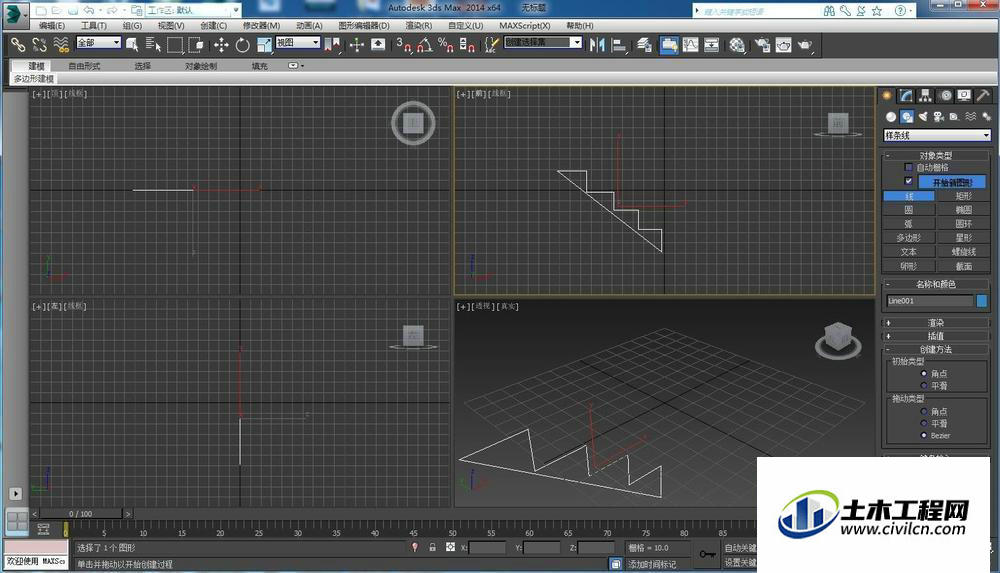
Task: Open the 样条线 shape category dropdown
Action: click(x=936, y=135)
